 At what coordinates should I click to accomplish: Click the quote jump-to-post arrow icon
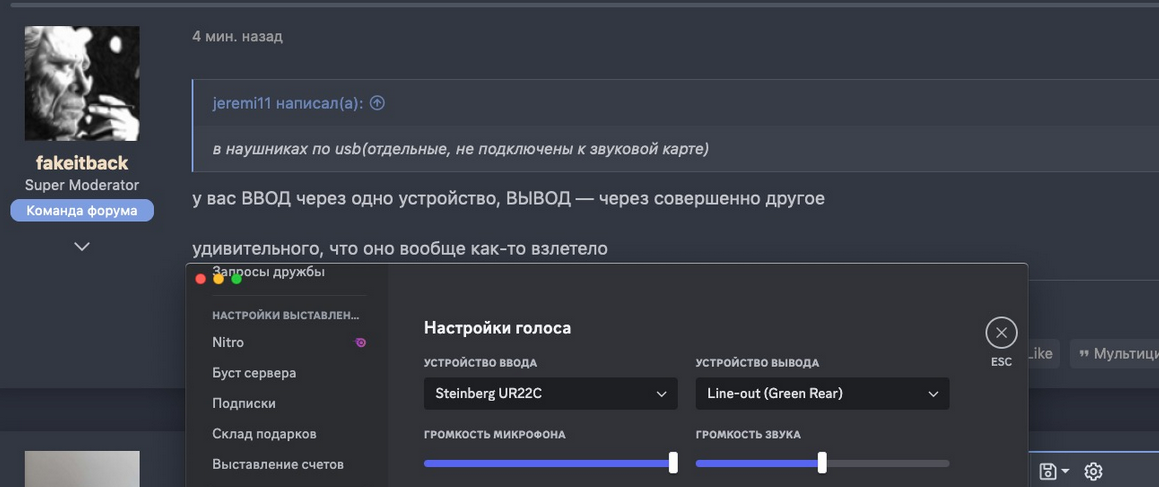377,103
